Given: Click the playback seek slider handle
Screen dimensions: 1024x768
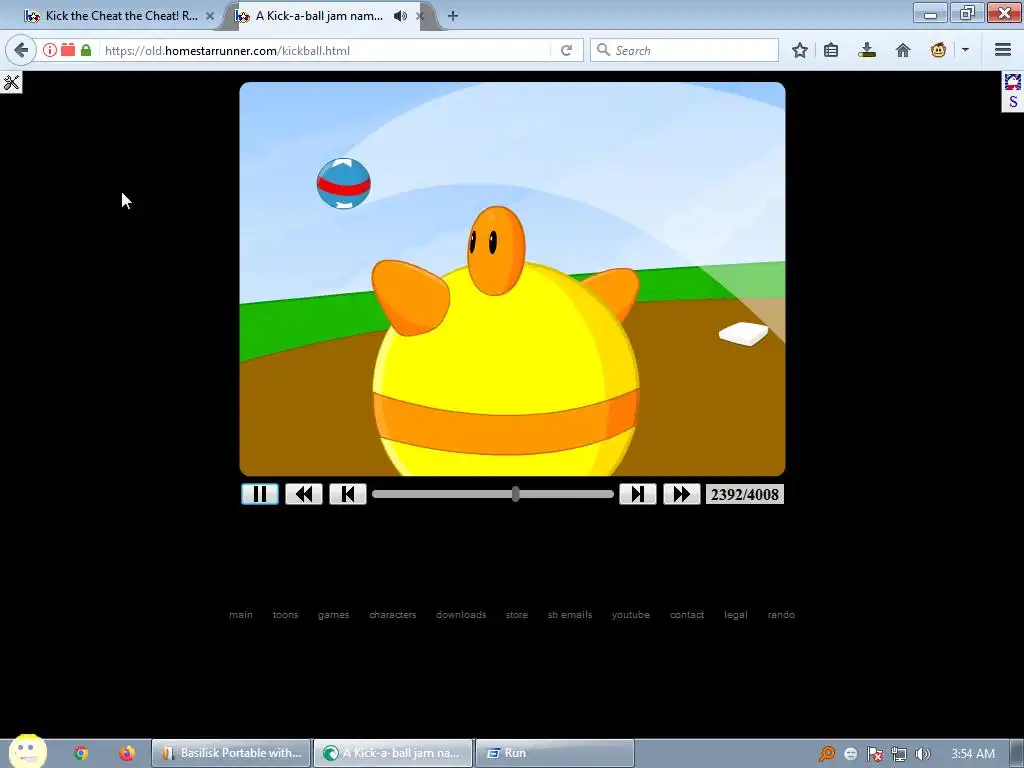Looking at the screenshot, I should point(516,494).
